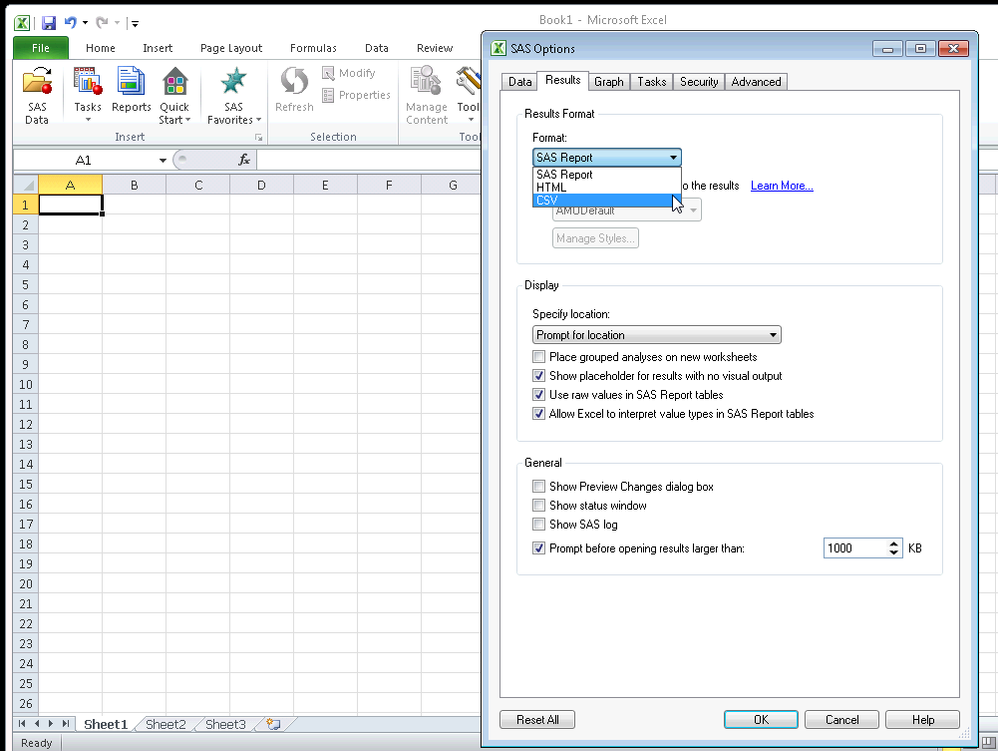Image resolution: width=998 pixels, height=751 pixels.
Task: Switch to the Graph tab in SAS Options
Action: (608, 82)
